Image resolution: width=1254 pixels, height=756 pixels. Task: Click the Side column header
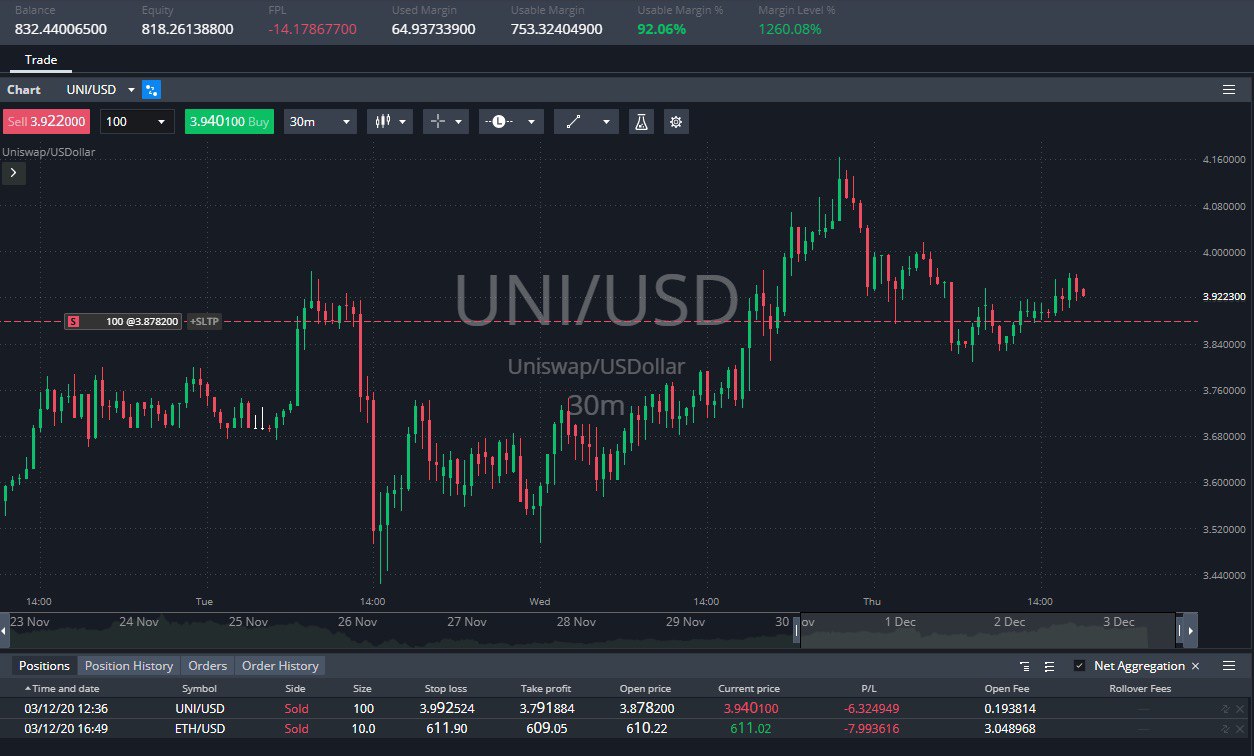(296, 689)
